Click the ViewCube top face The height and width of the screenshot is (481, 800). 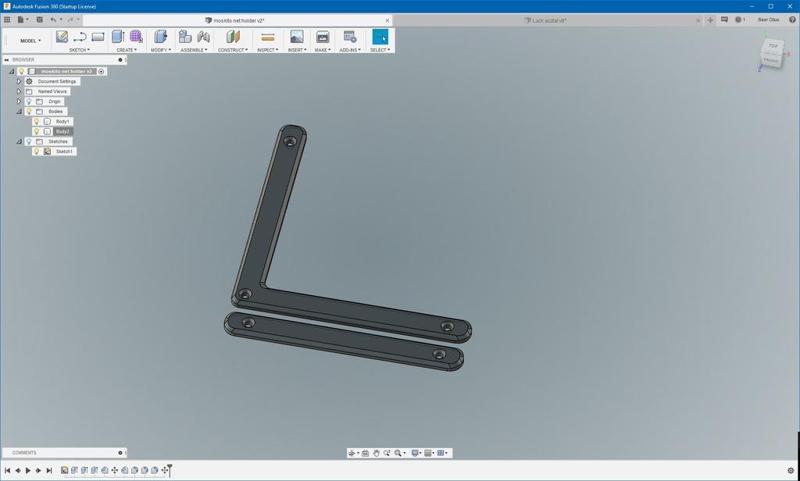[773, 46]
